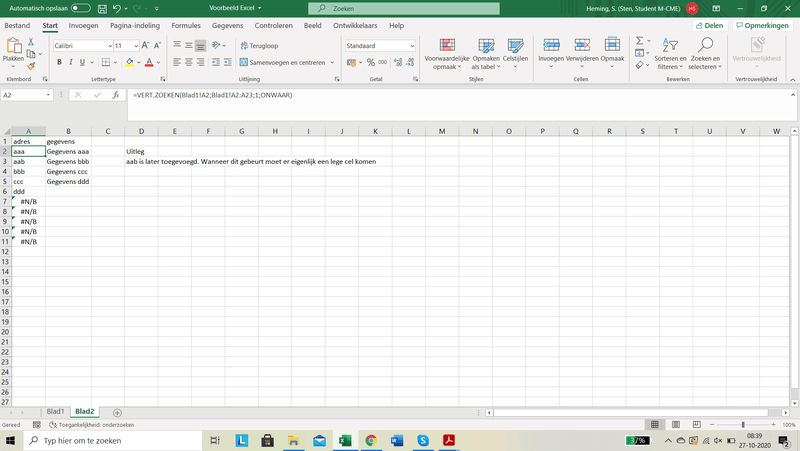Expand the Standaard number format dropdown
The height and width of the screenshot is (451, 800).
tap(412, 46)
